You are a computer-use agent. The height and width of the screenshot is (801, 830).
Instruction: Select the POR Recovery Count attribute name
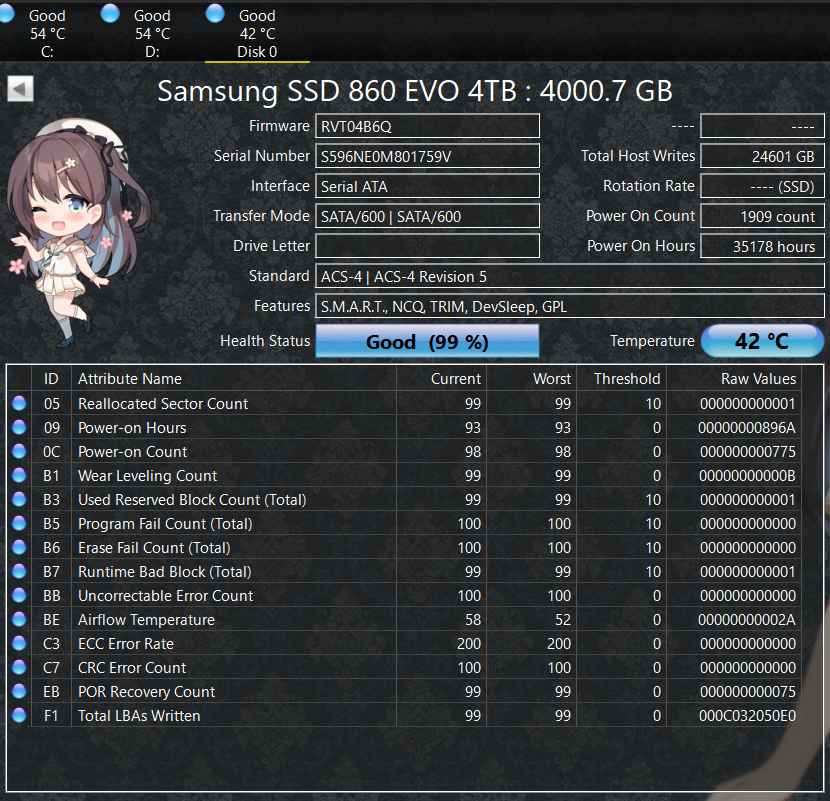click(147, 692)
